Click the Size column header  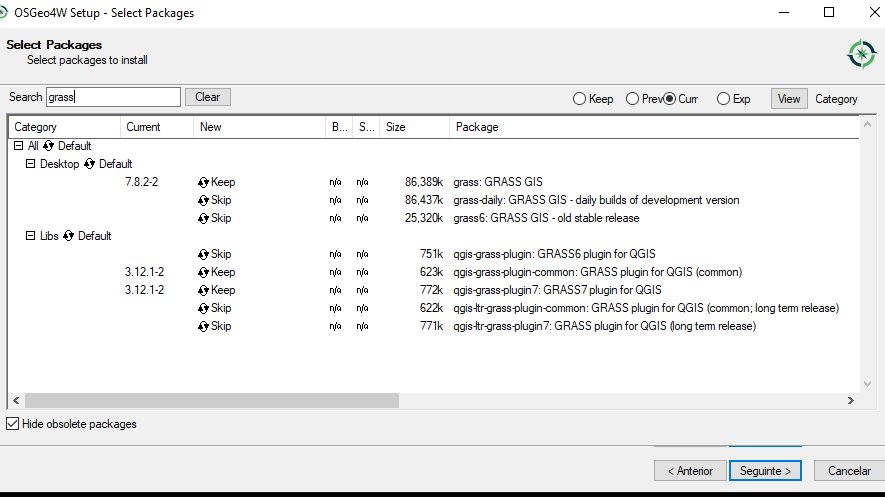415,127
